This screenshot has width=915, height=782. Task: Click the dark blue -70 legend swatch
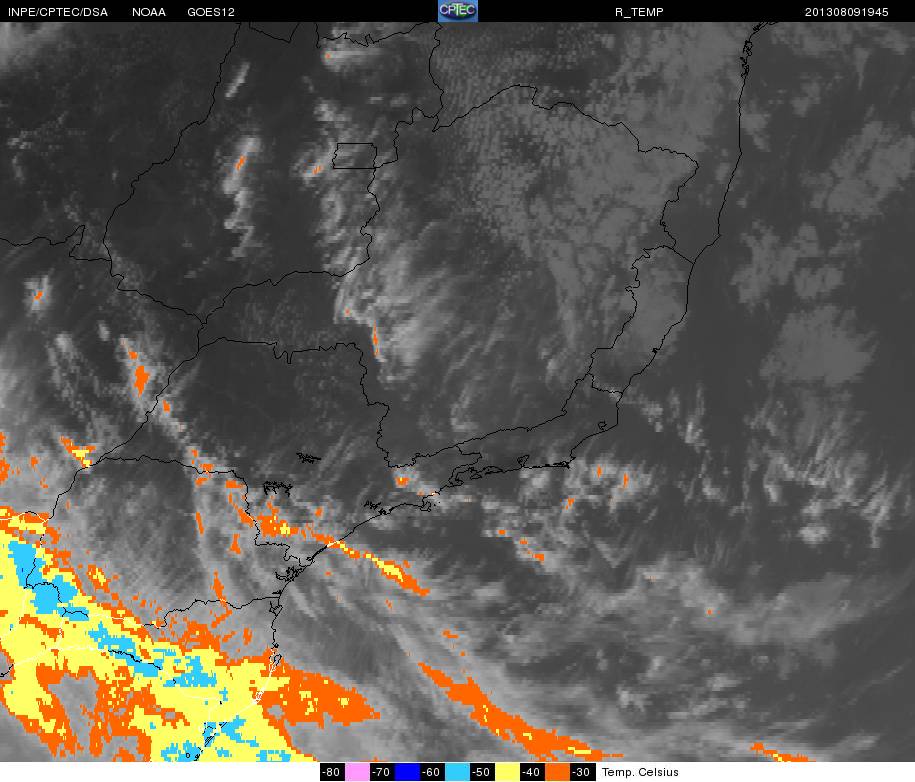[407, 772]
